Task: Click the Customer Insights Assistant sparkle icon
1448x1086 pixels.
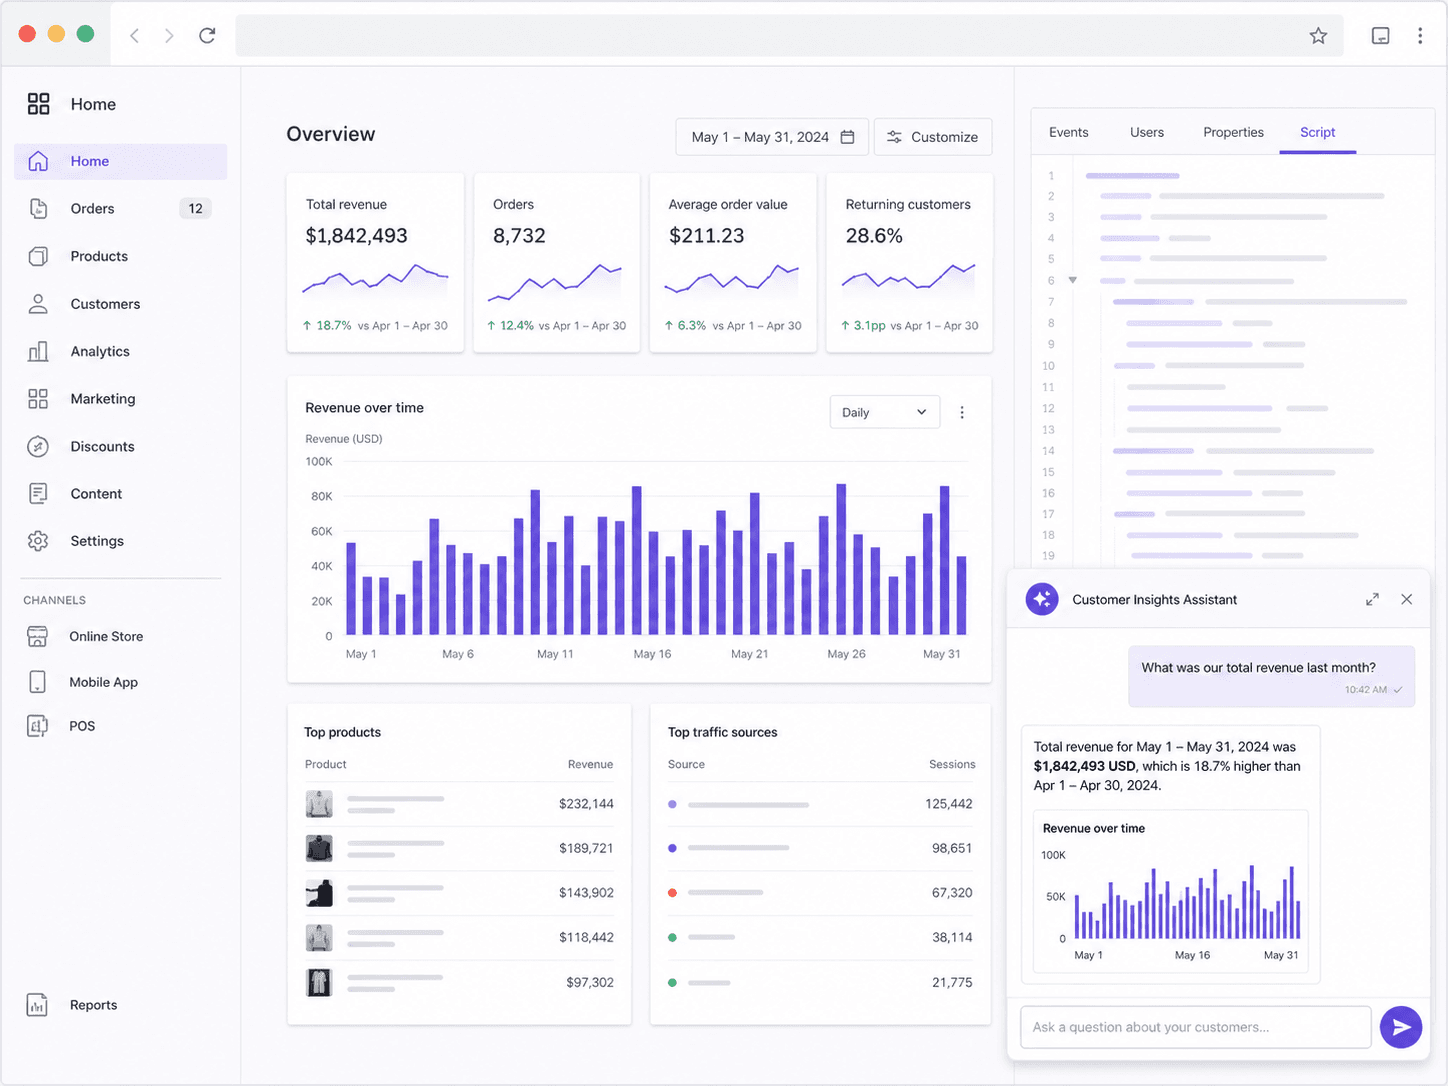Action: click(1042, 599)
